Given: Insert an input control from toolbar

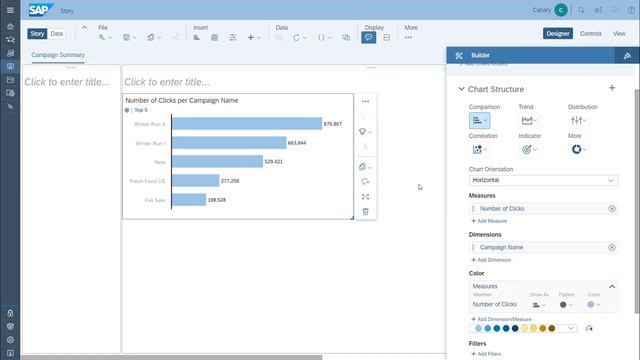Looking at the screenshot, I should 233,38.
